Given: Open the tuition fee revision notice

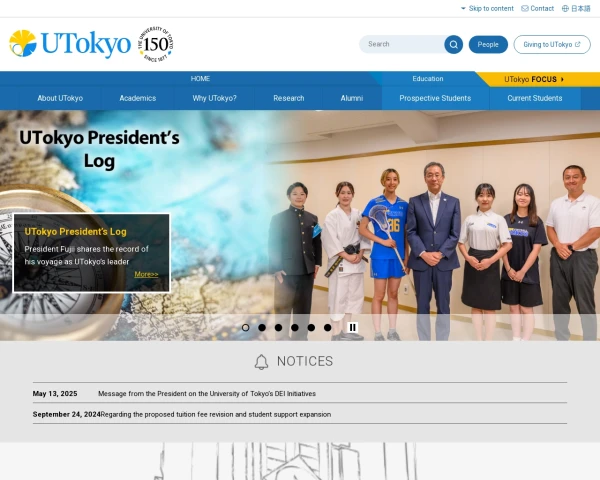Looking at the screenshot, I should [x=215, y=414].
